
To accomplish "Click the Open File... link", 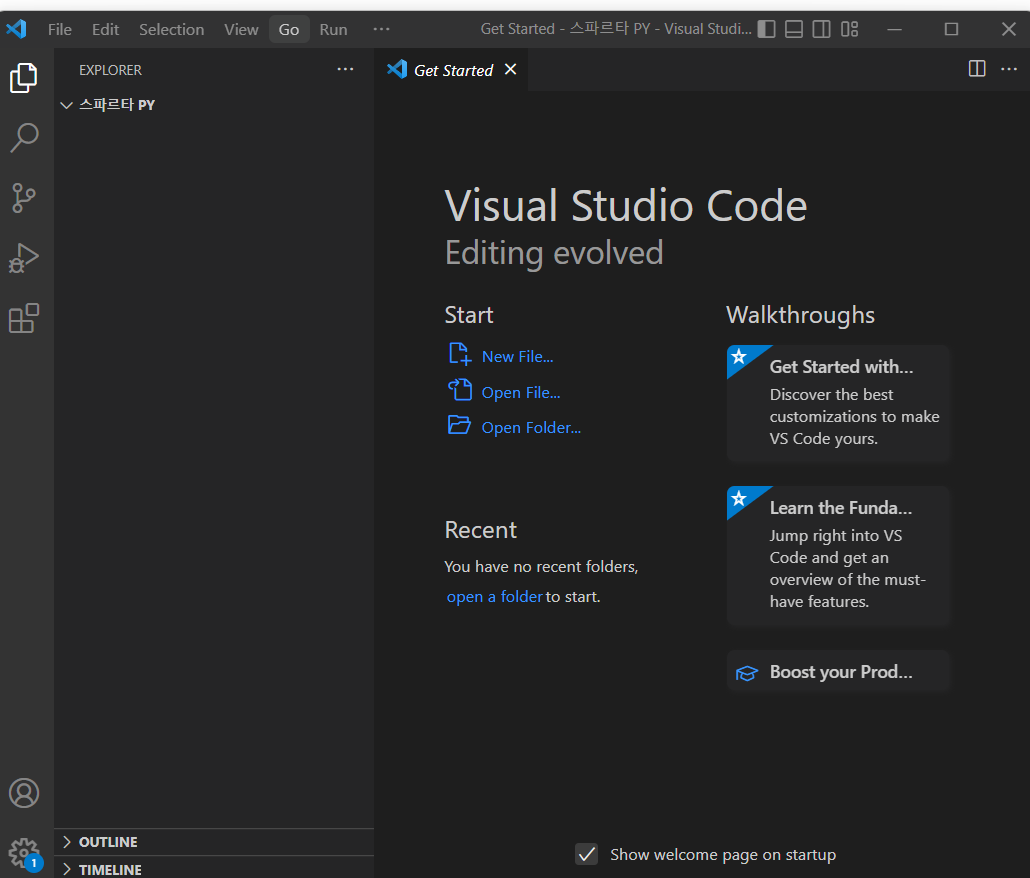I will [521, 393].
